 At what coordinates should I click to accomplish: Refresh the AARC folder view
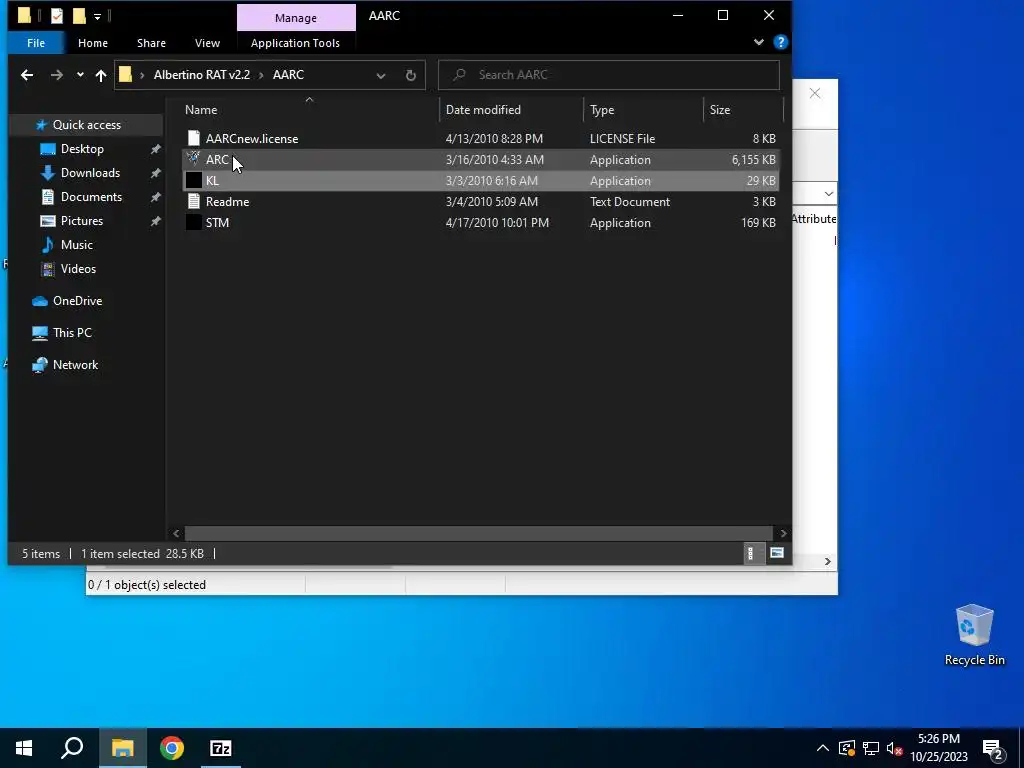pos(411,75)
